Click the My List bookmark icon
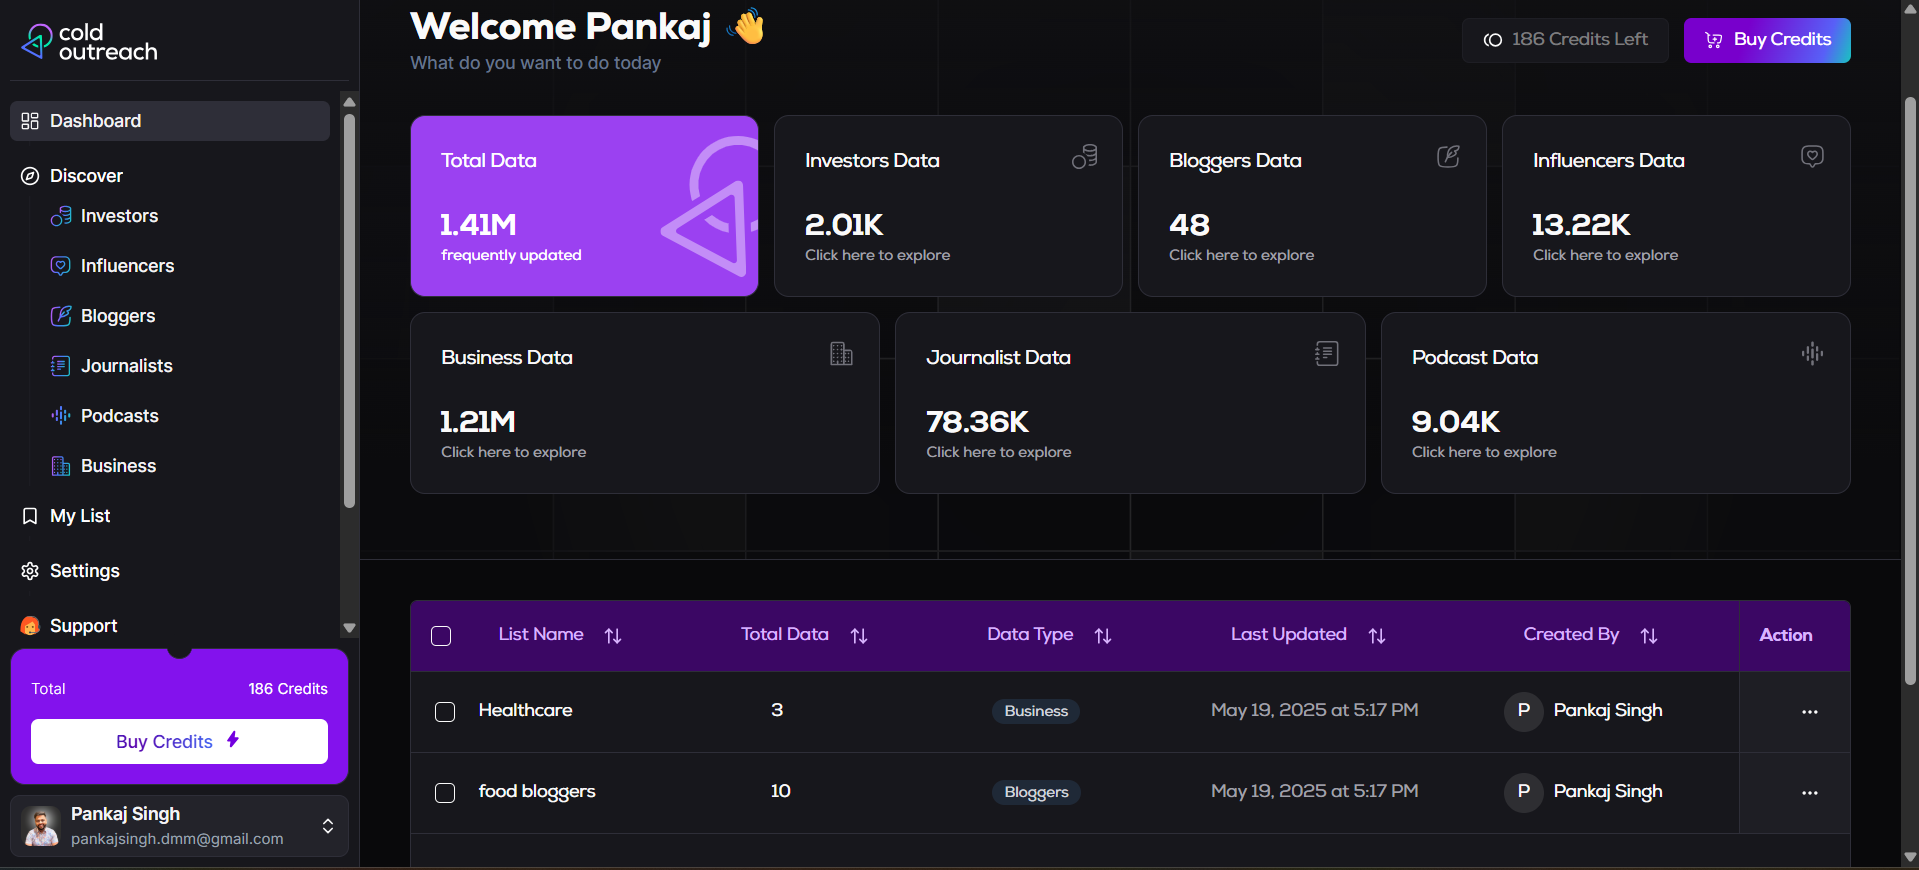Image resolution: width=1919 pixels, height=870 pixels. [30, 516]
